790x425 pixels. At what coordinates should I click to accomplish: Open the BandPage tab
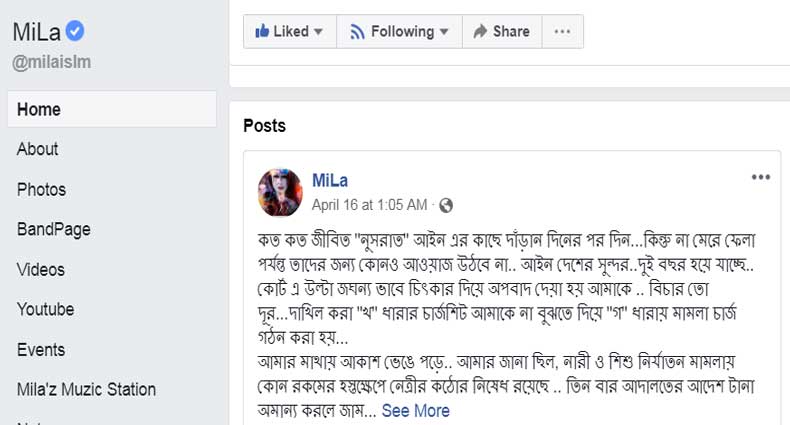click(54, 229)
